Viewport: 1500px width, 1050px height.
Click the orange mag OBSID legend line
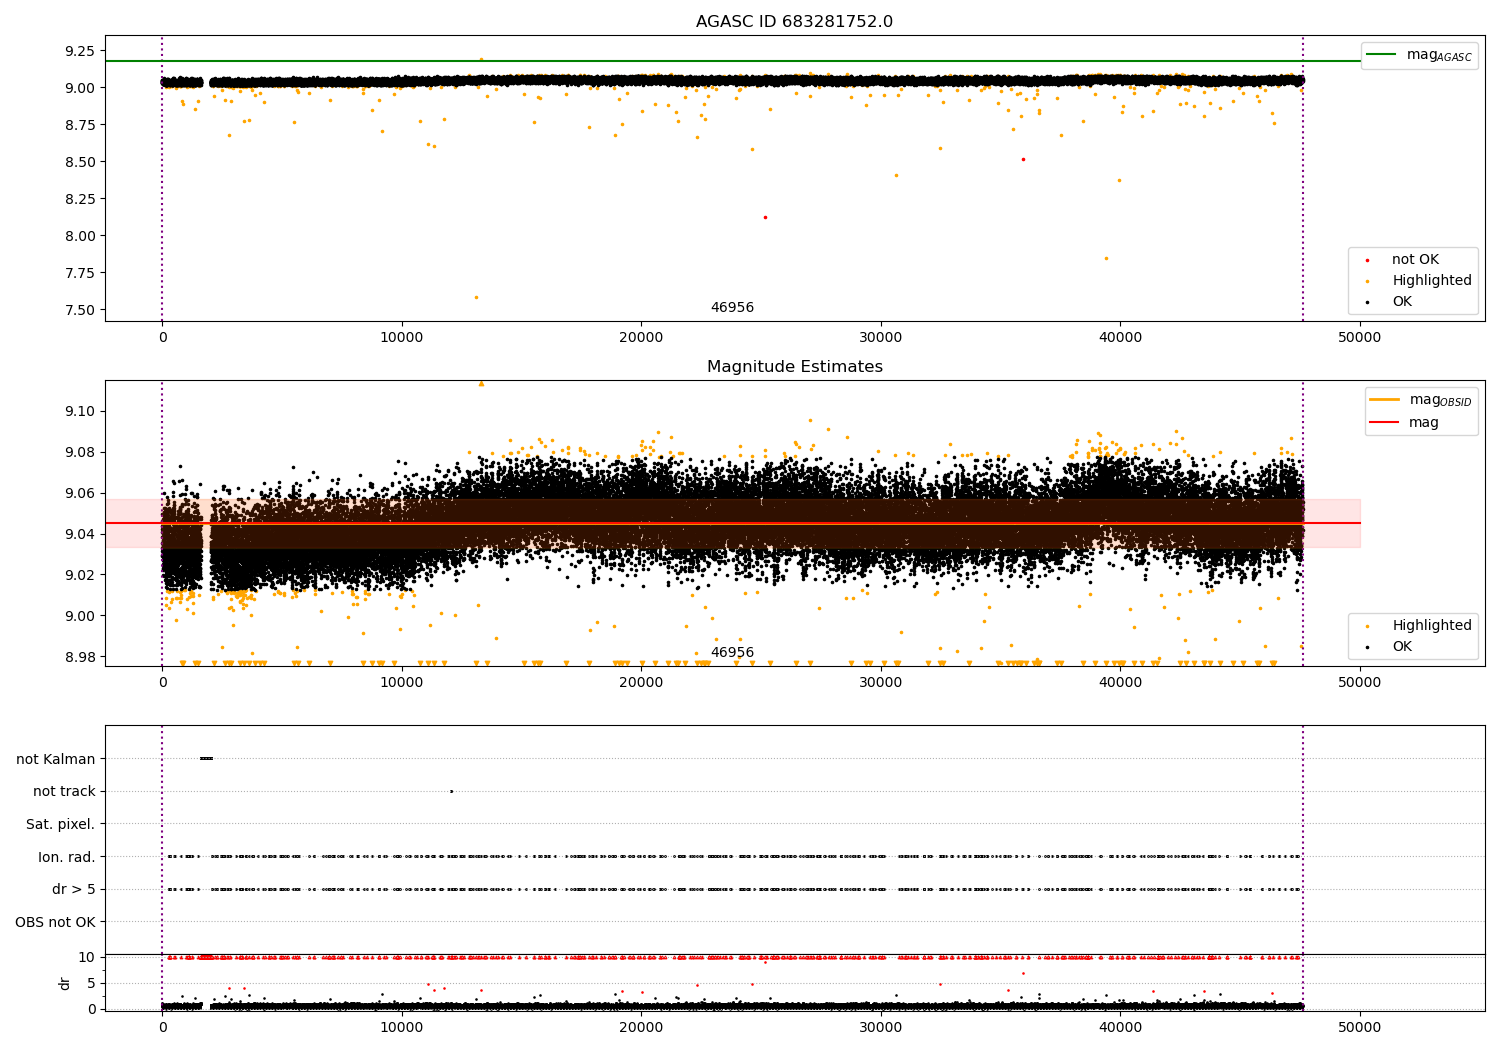click(x=1385, y=400)
